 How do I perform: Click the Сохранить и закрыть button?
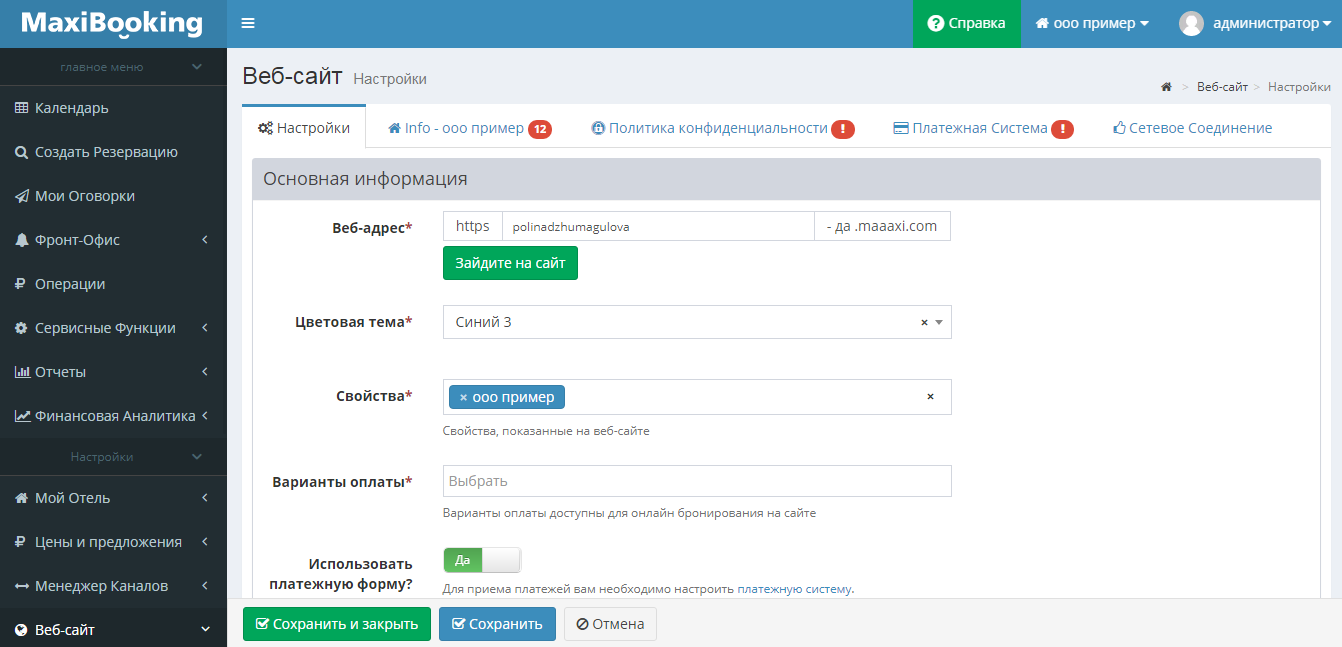pyautogui.click(x=337, y=624)
